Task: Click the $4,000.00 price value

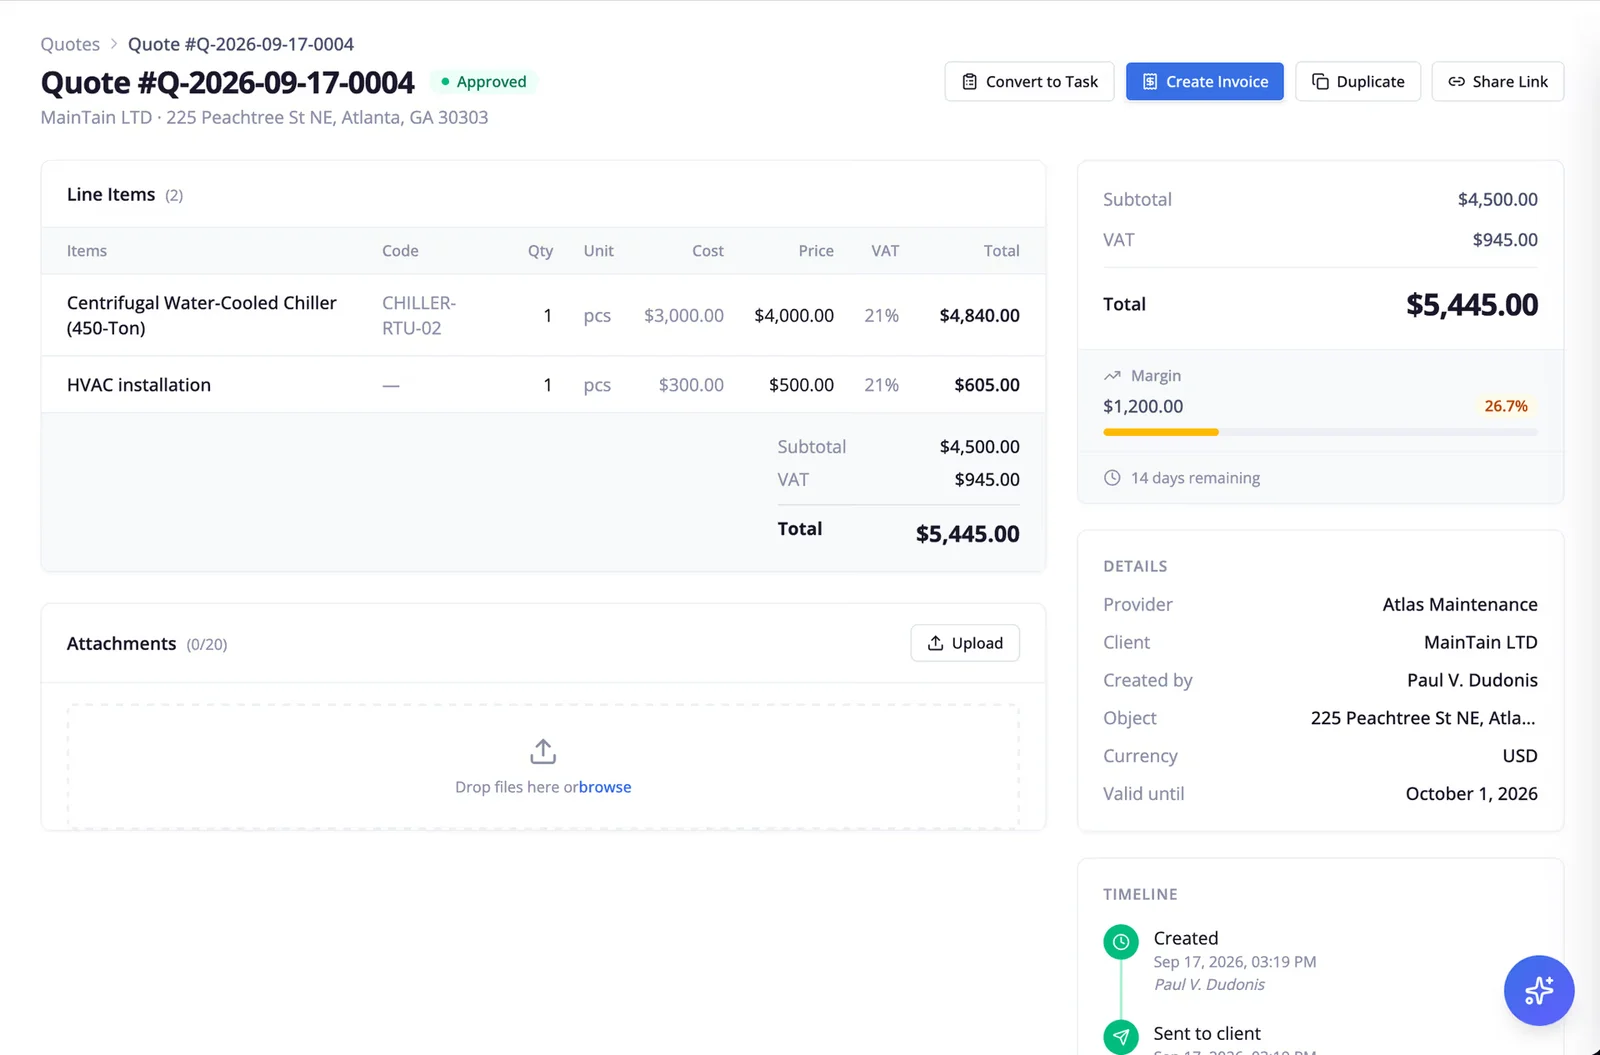Action: 794,315
